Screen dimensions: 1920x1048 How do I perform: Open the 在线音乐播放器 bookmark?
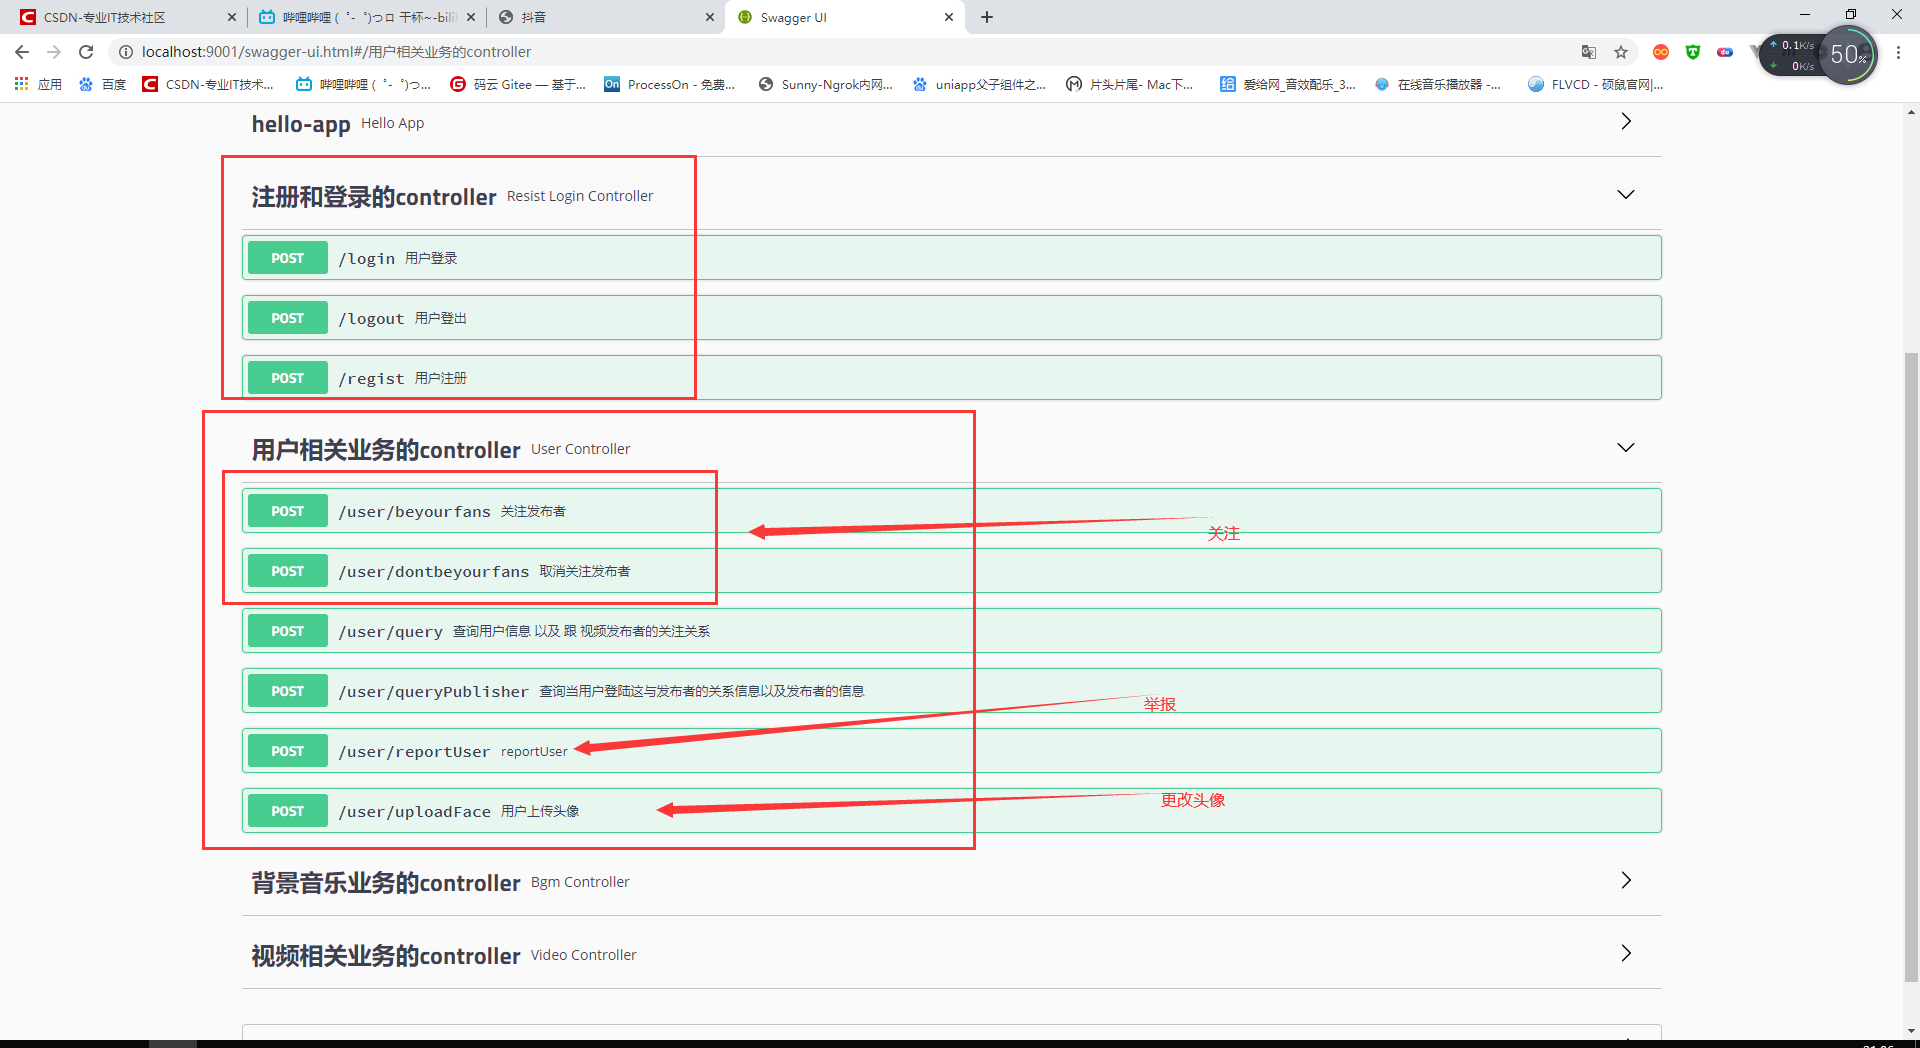[1438, 84]
